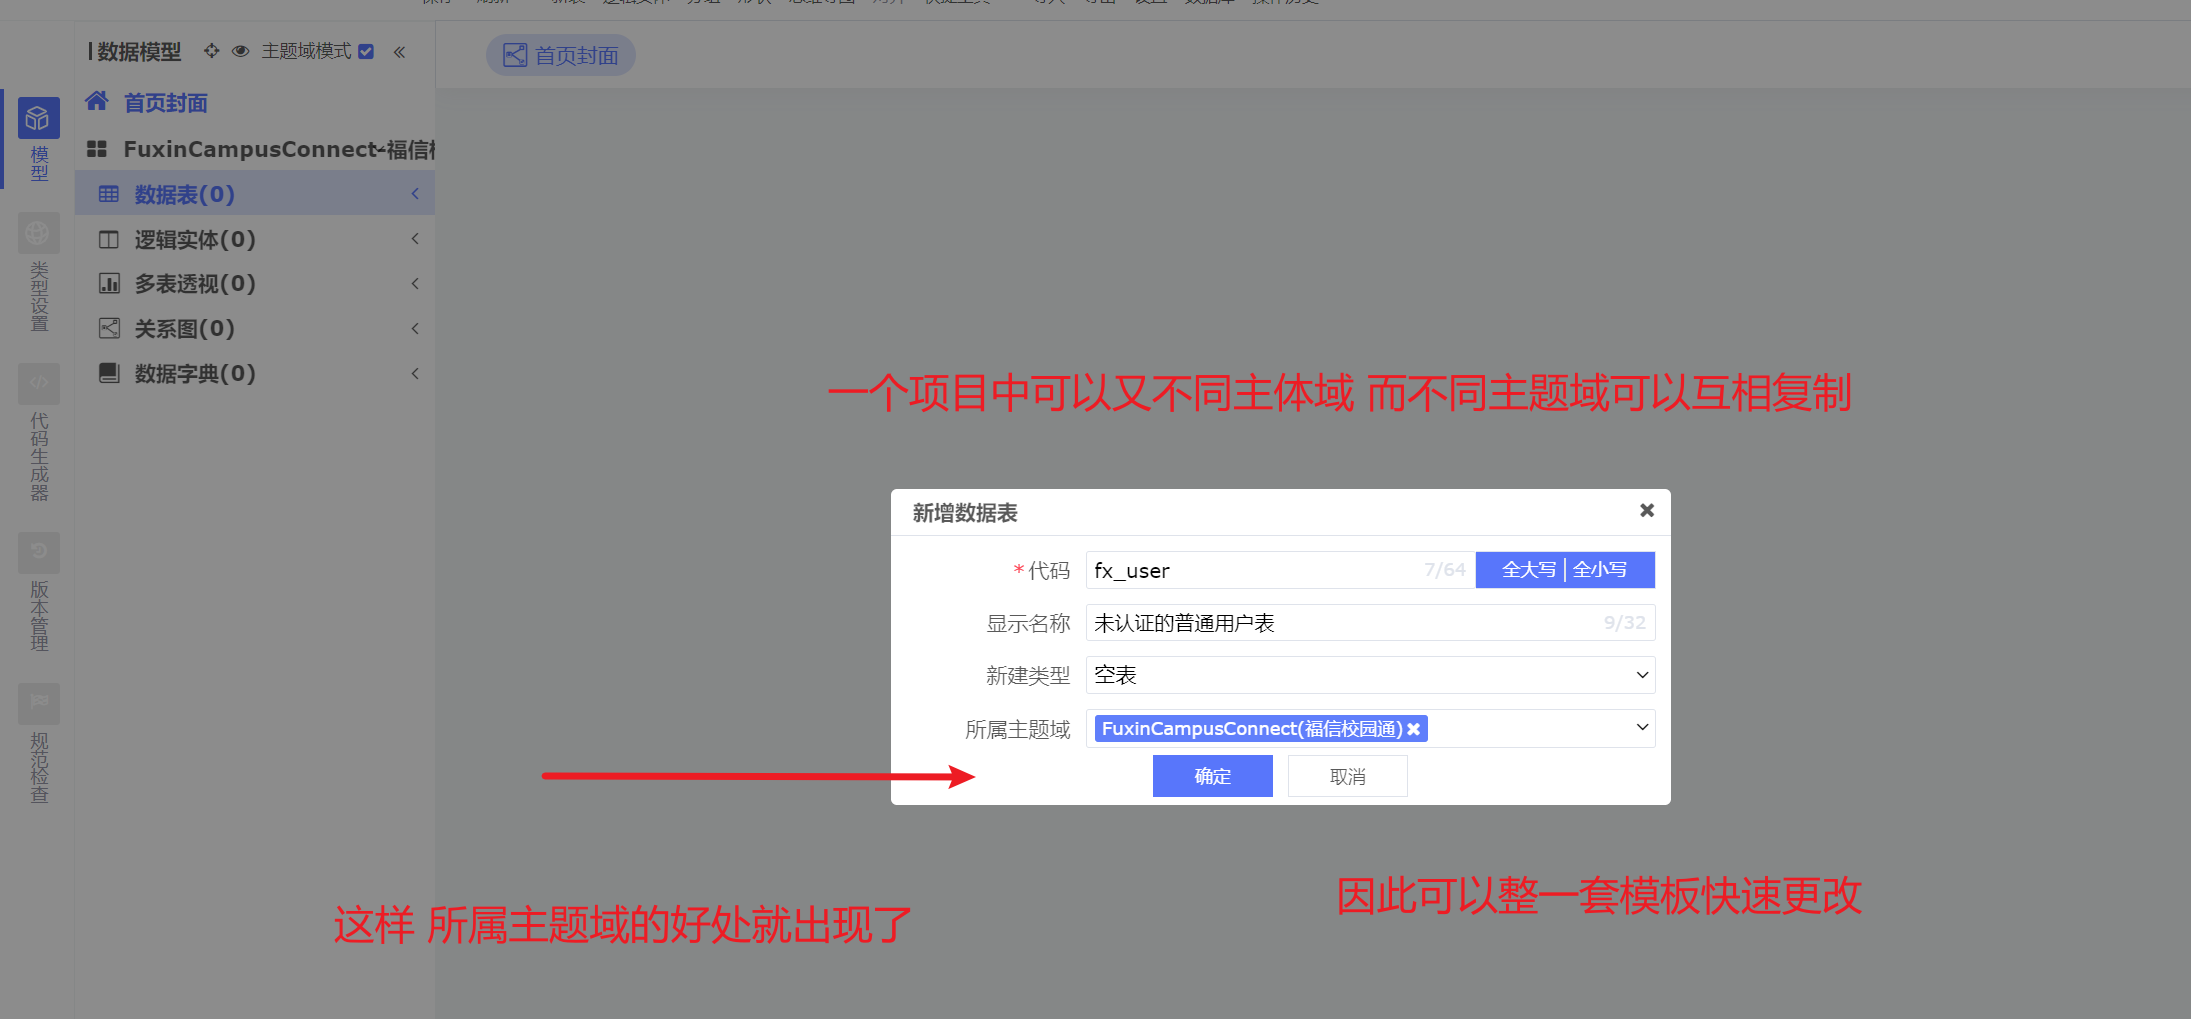Expand the 多表透视(0) chevron
Image resolution: width=2191 pixels, height=1019 pixels.
[x=415, y=284]
